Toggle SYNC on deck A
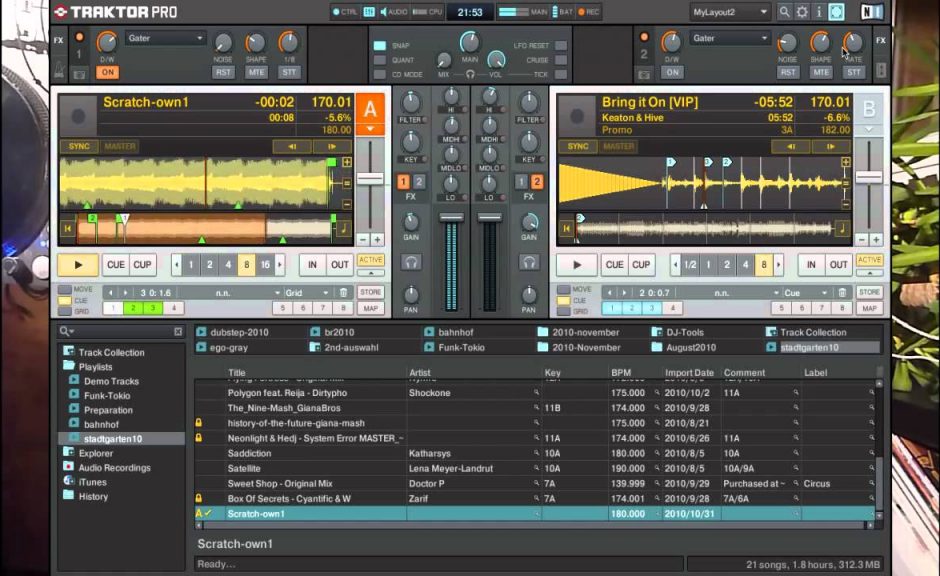 tap(79, 146)
